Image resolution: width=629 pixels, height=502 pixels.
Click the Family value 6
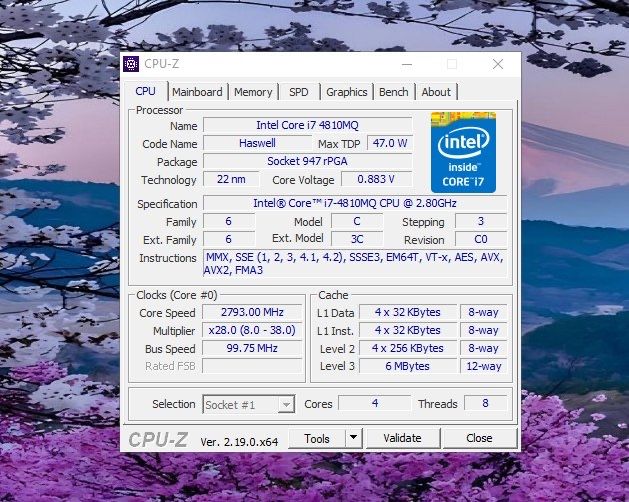pyautogui.click(x=229, y=222)
